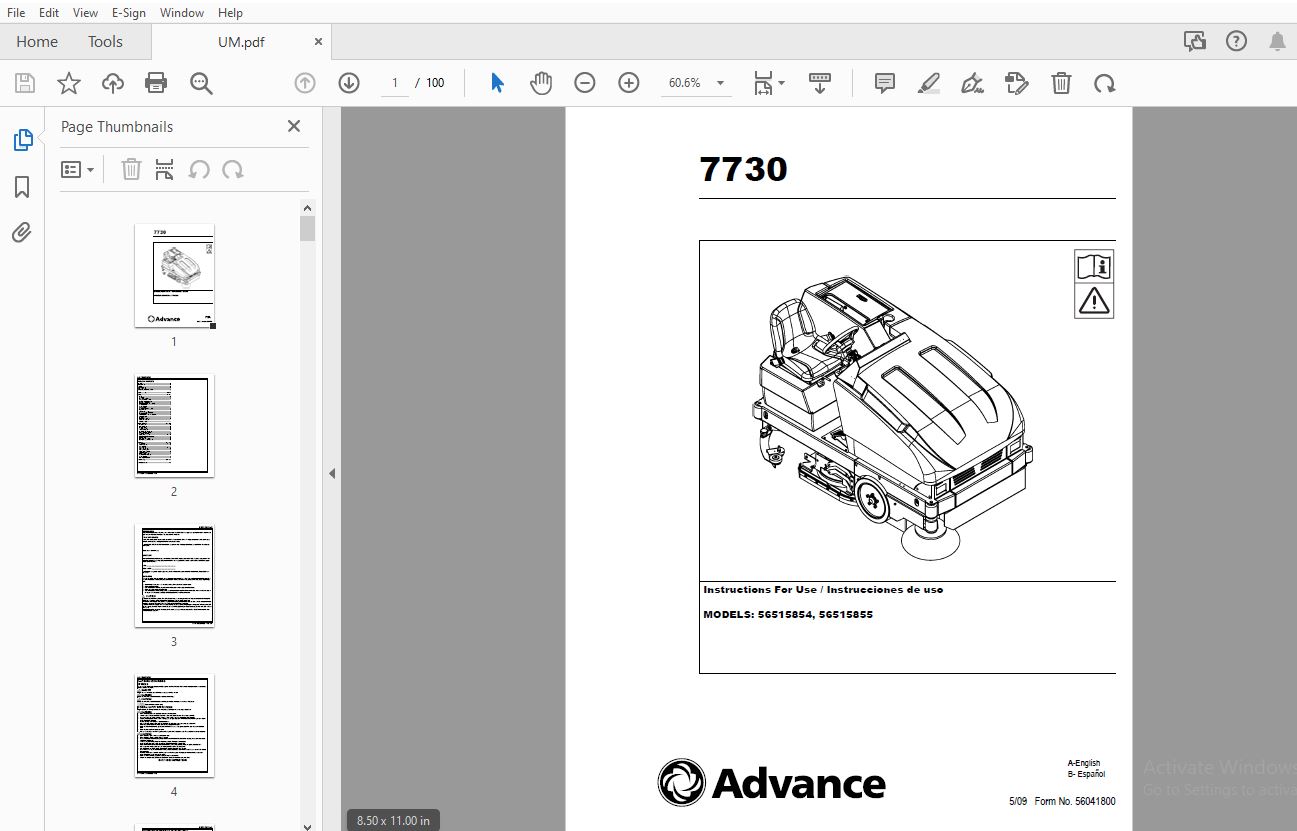The image size is (1297, 831).
Task: Collapse the navigation pane arrow
Action: (x=332, y=474)
